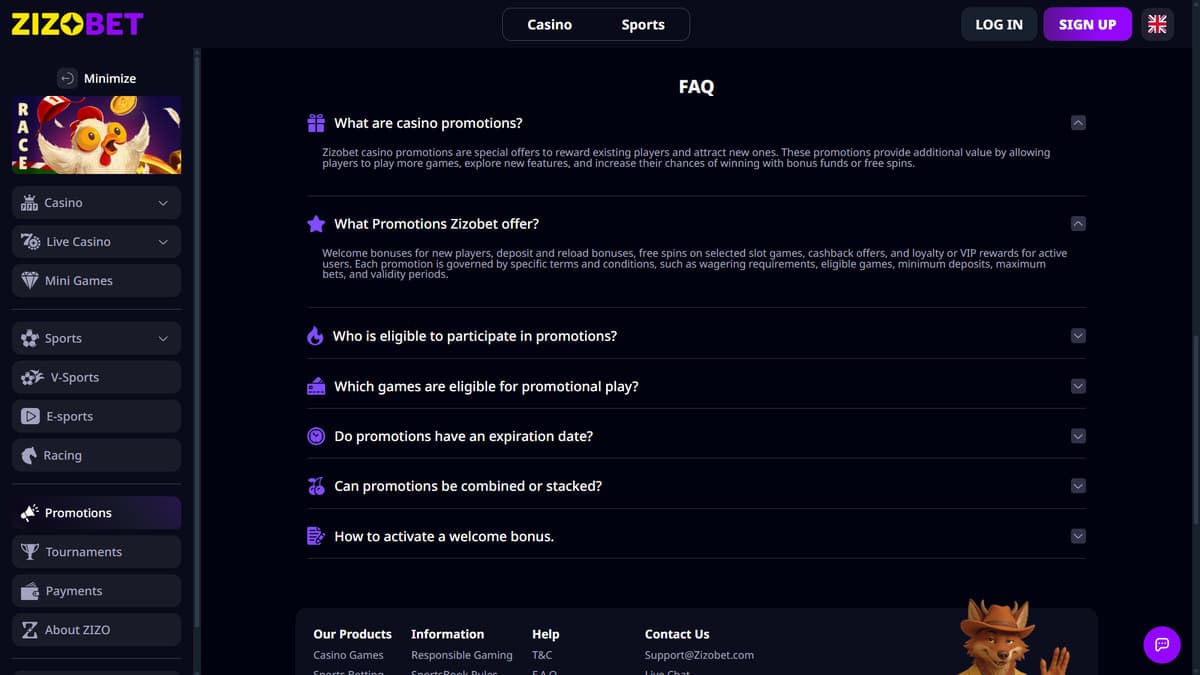Viewport: 1200px width, 675px height.
Task: Click the Minimize sidebar arrow icon
Action: (67, 78)
